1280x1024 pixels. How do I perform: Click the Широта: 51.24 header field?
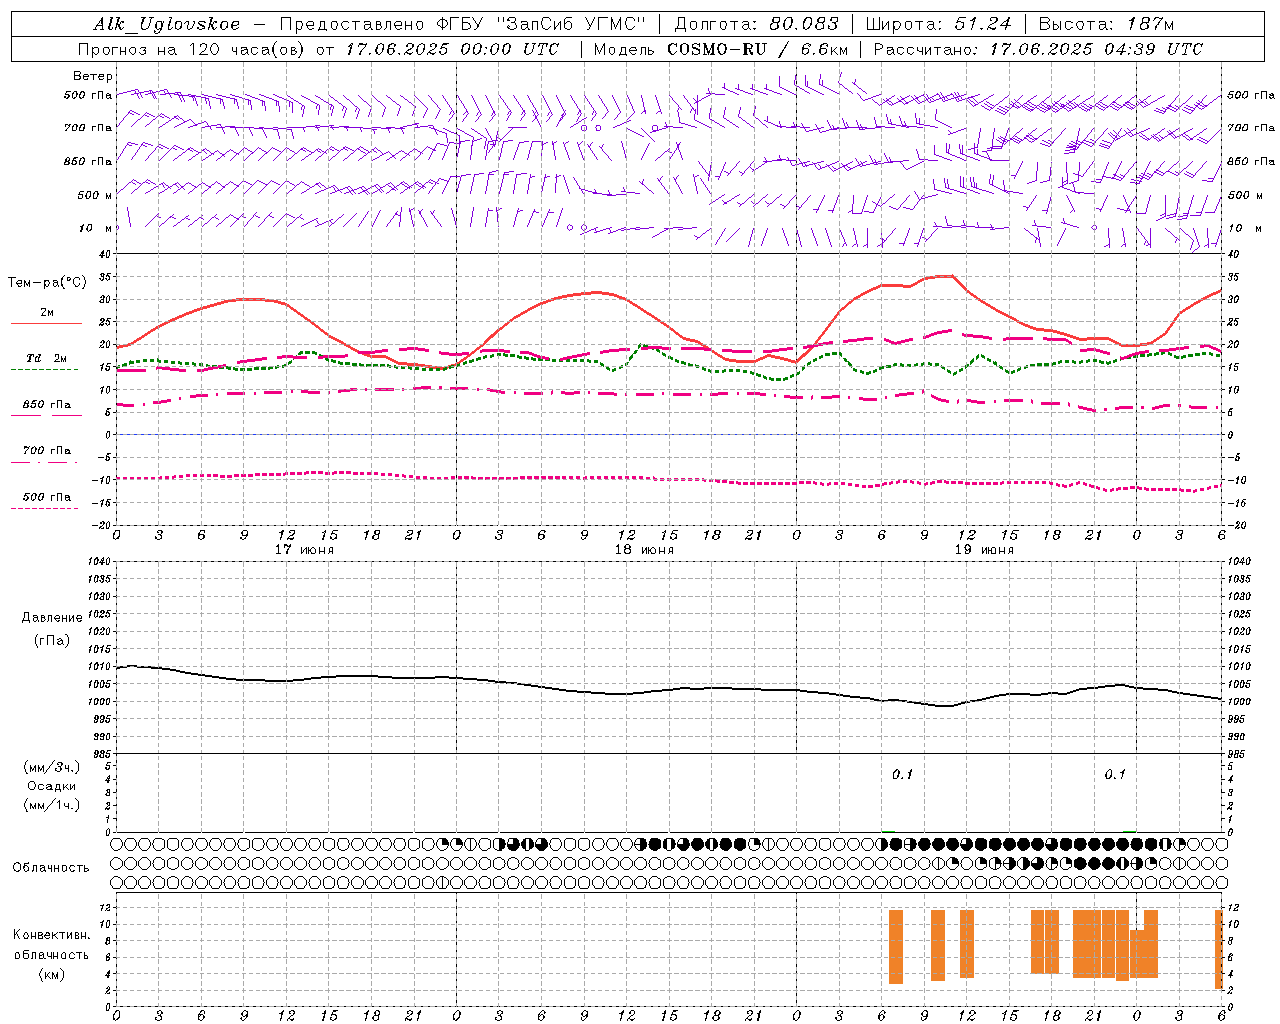(x=938, y=24)
